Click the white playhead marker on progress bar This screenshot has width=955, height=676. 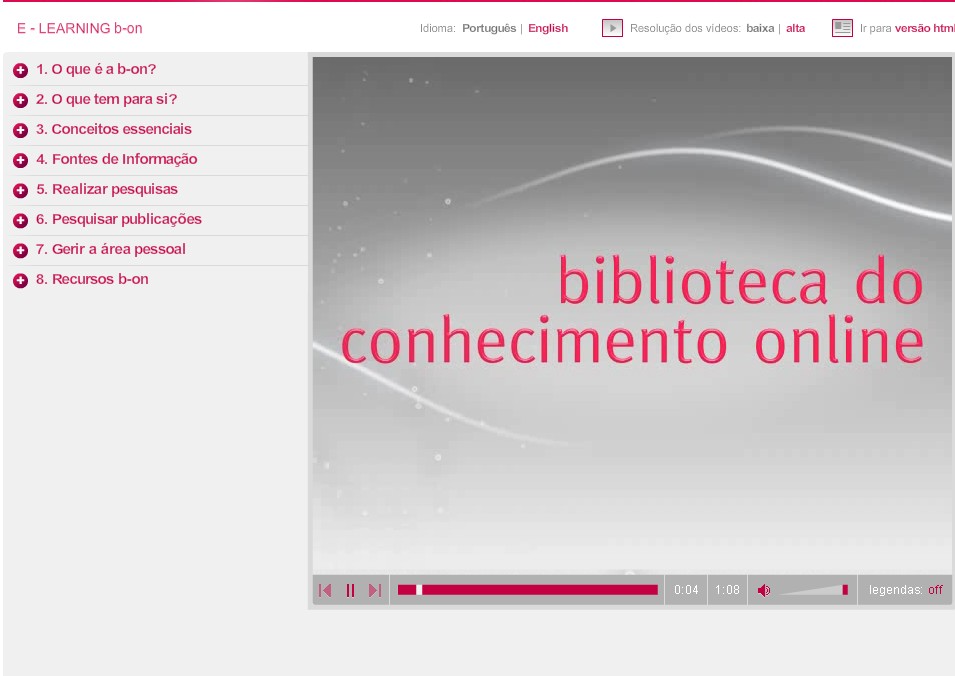click(419, 590)
